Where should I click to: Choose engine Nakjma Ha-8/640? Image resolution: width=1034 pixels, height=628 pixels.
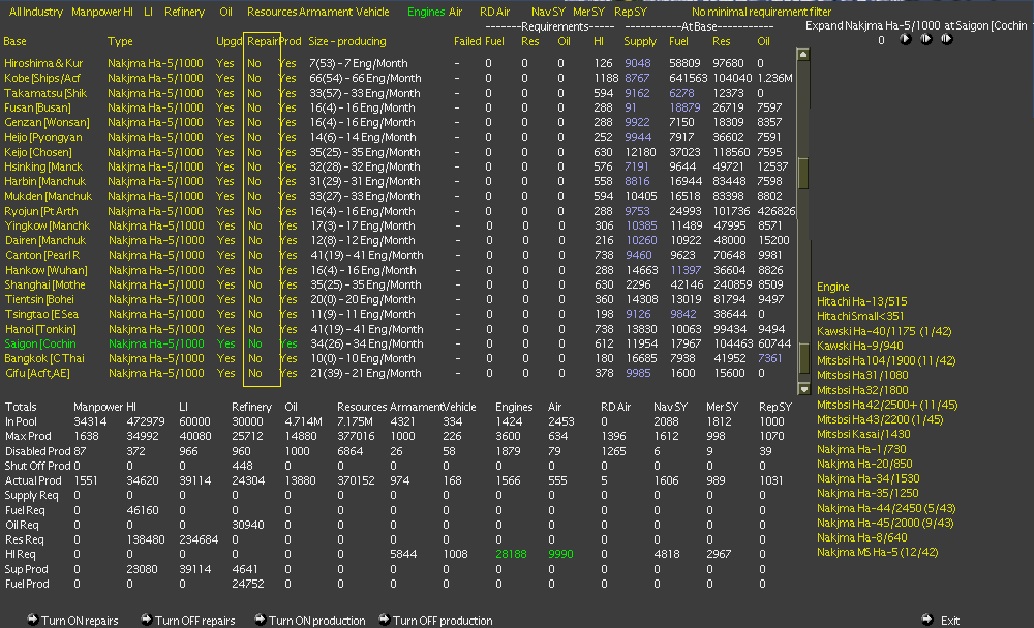click(862, 538)
